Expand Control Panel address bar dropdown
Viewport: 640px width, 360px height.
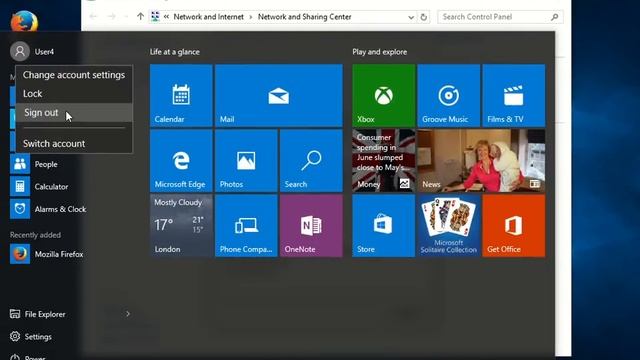411,17
